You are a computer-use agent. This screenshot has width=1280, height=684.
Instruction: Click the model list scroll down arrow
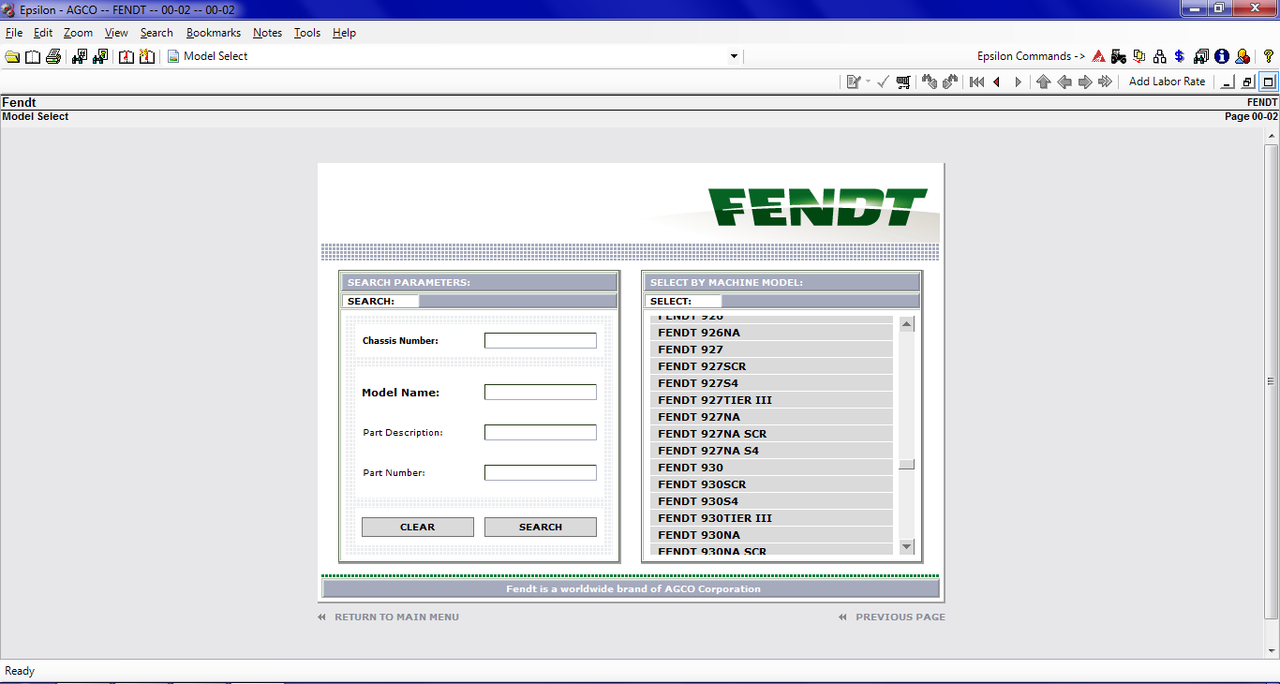[907, 546]
